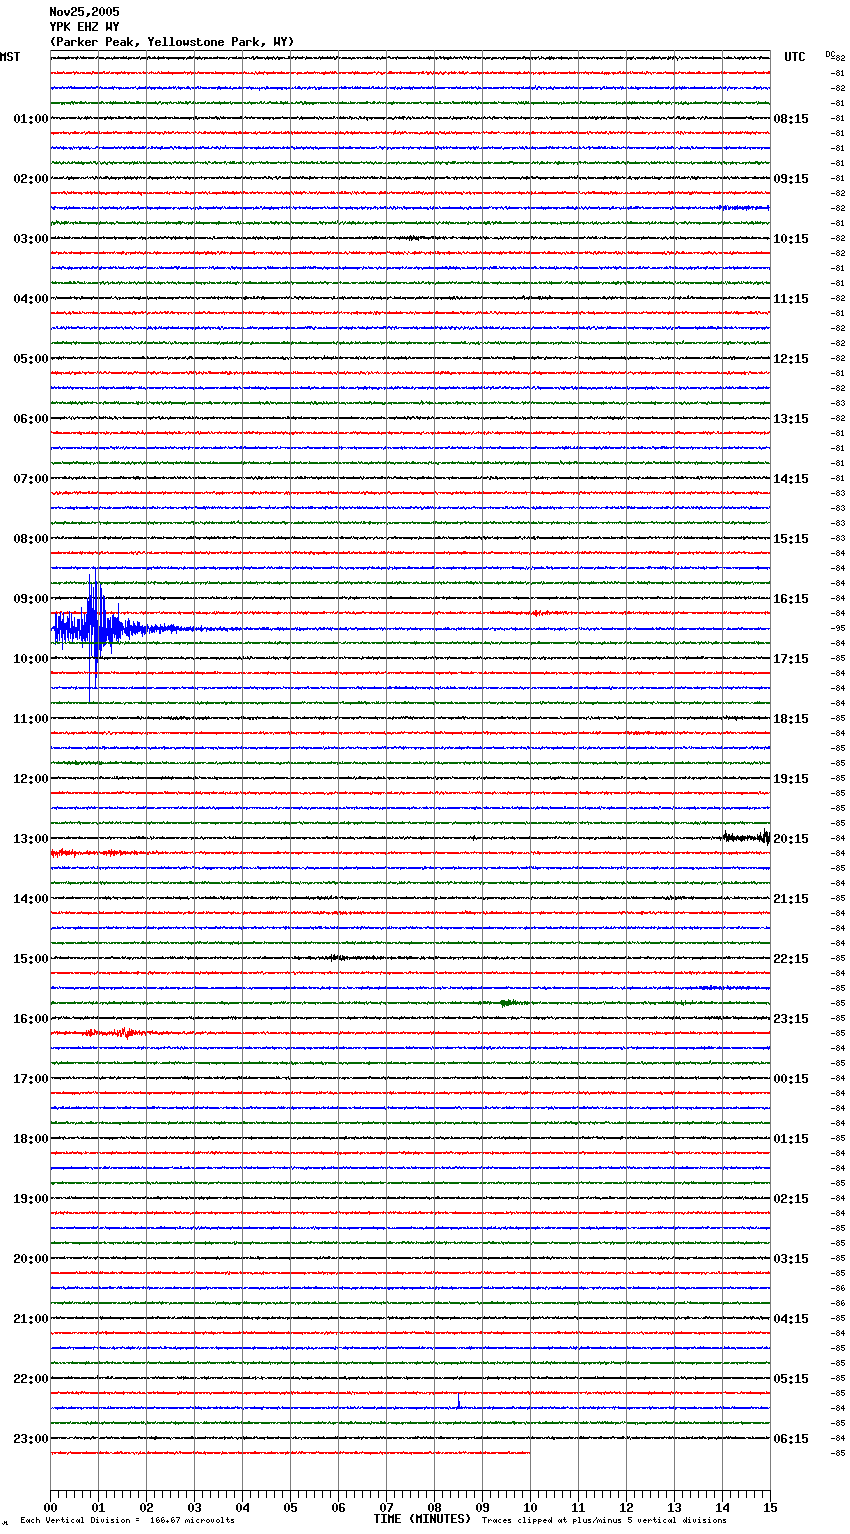This screenshot has width=850, height=1534.
Task: Click the 06:15 UTC time label
Action: (791, 1439)
